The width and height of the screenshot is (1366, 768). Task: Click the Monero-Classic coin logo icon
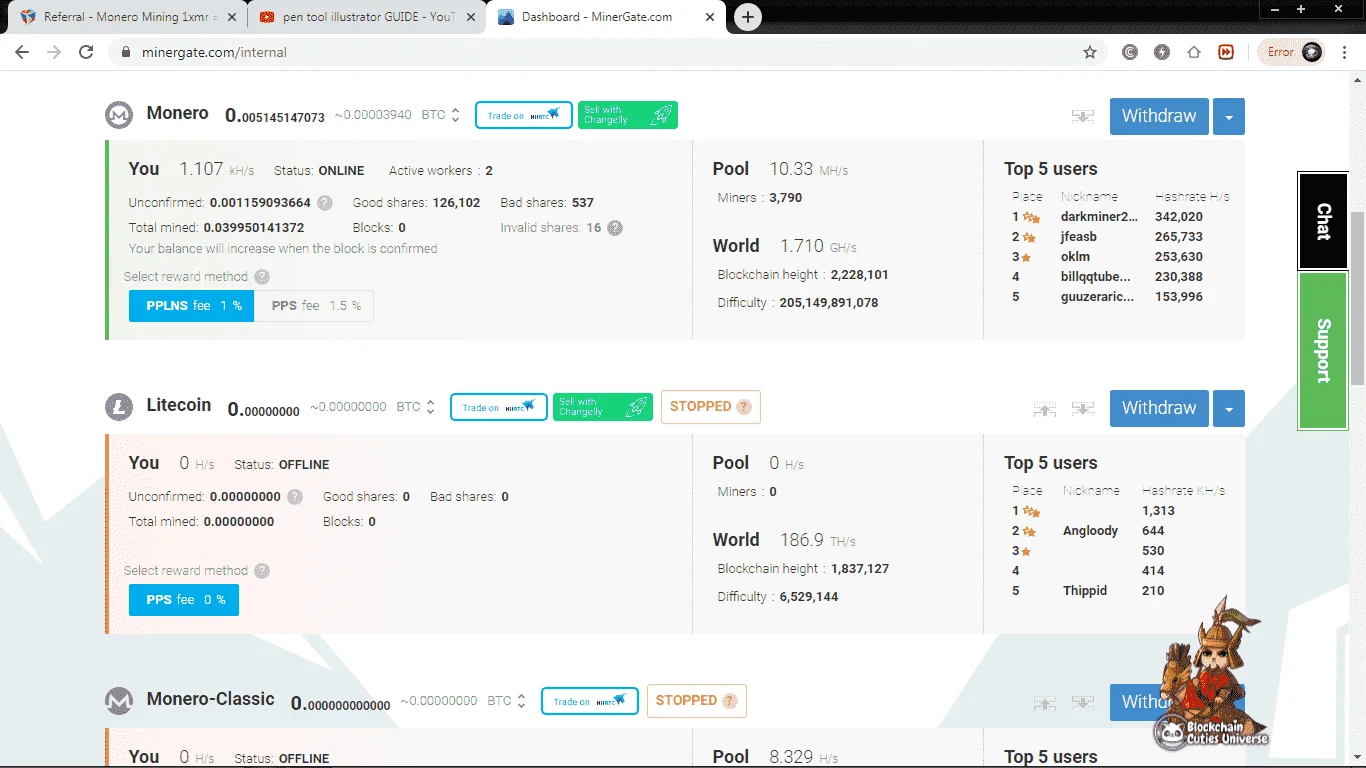coord(119,701)
